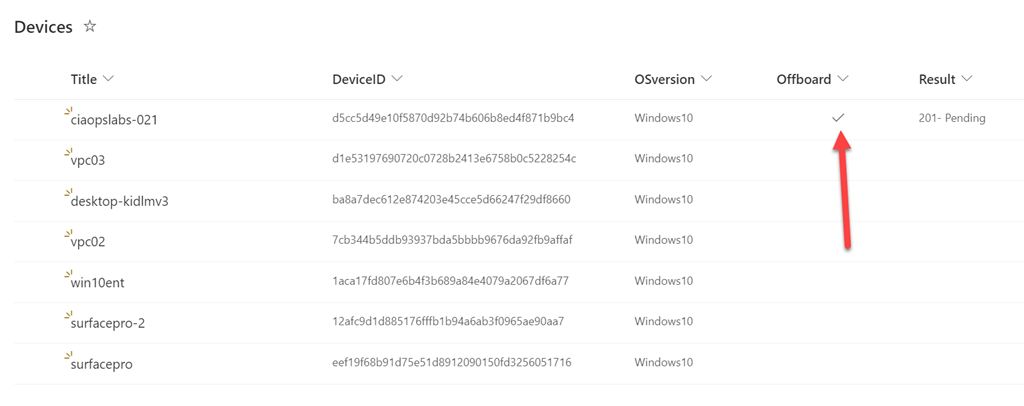Click the new-item indicator beside surfacepro-2

(x=68, y=315)
